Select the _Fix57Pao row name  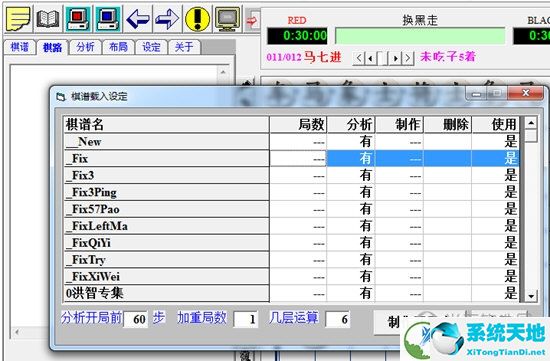tap(166, 209)
